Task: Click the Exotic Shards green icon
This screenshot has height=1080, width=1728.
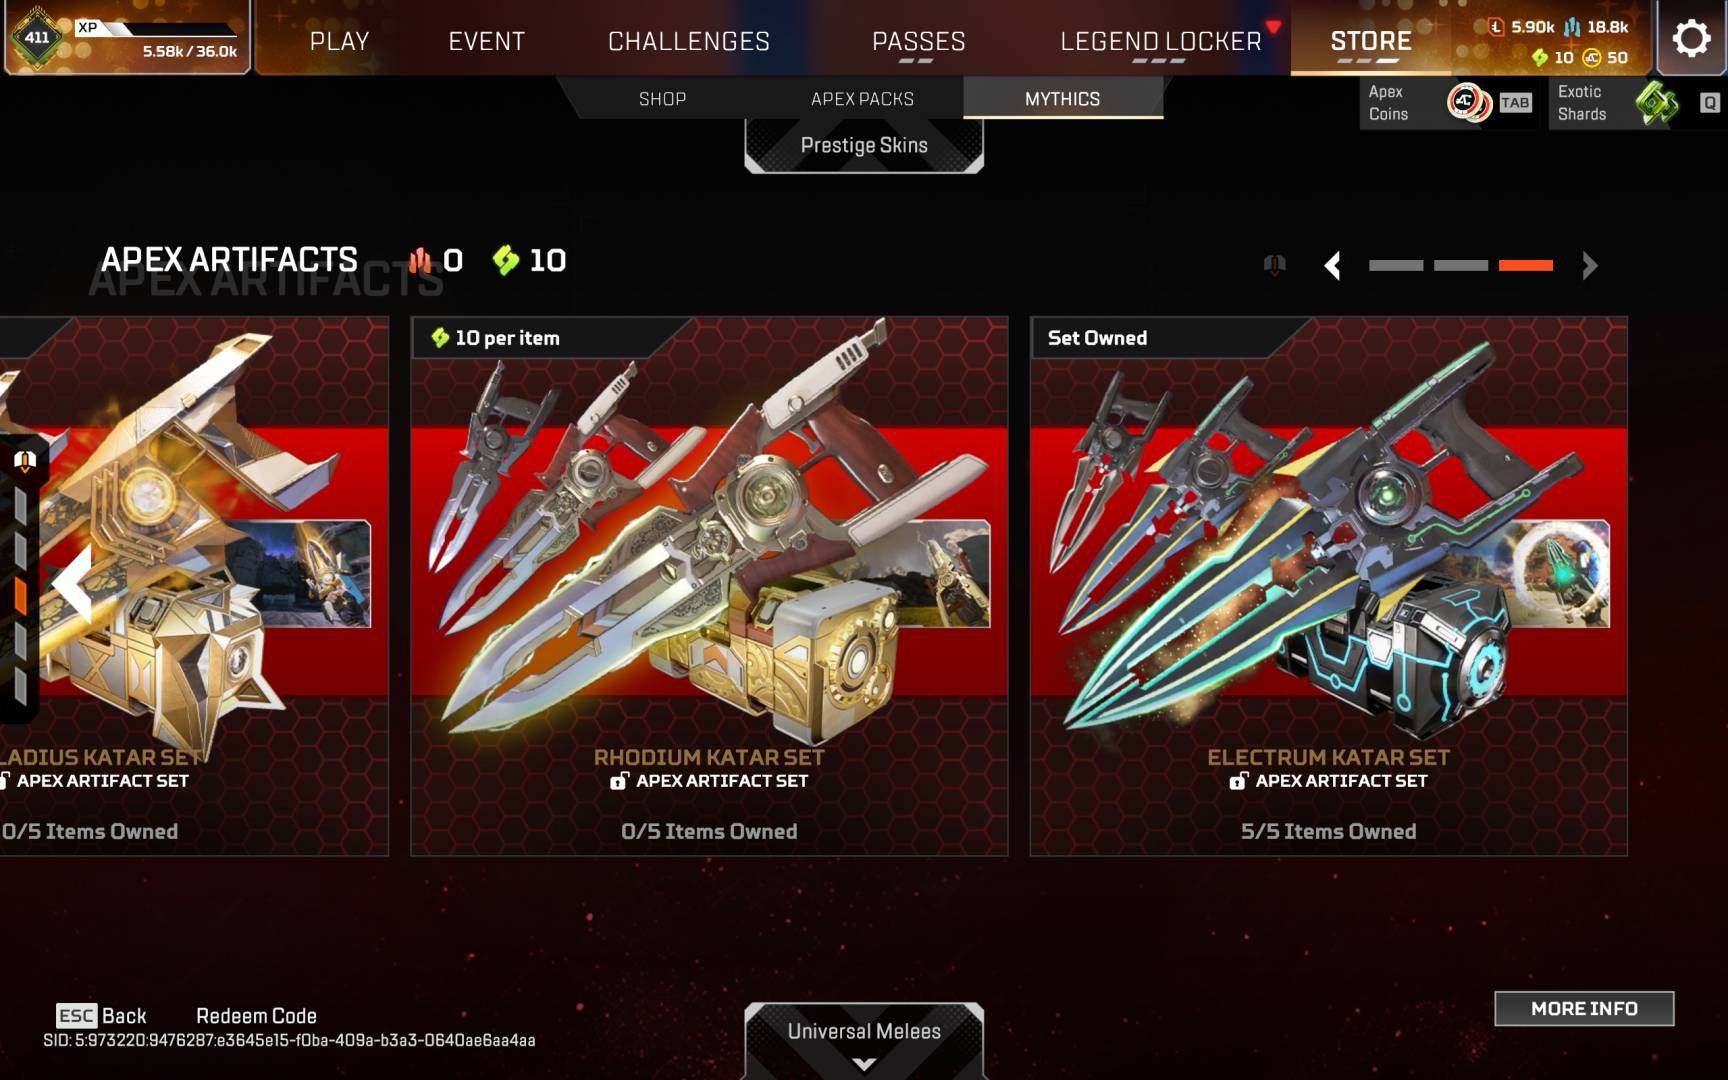Action: 1657,102
